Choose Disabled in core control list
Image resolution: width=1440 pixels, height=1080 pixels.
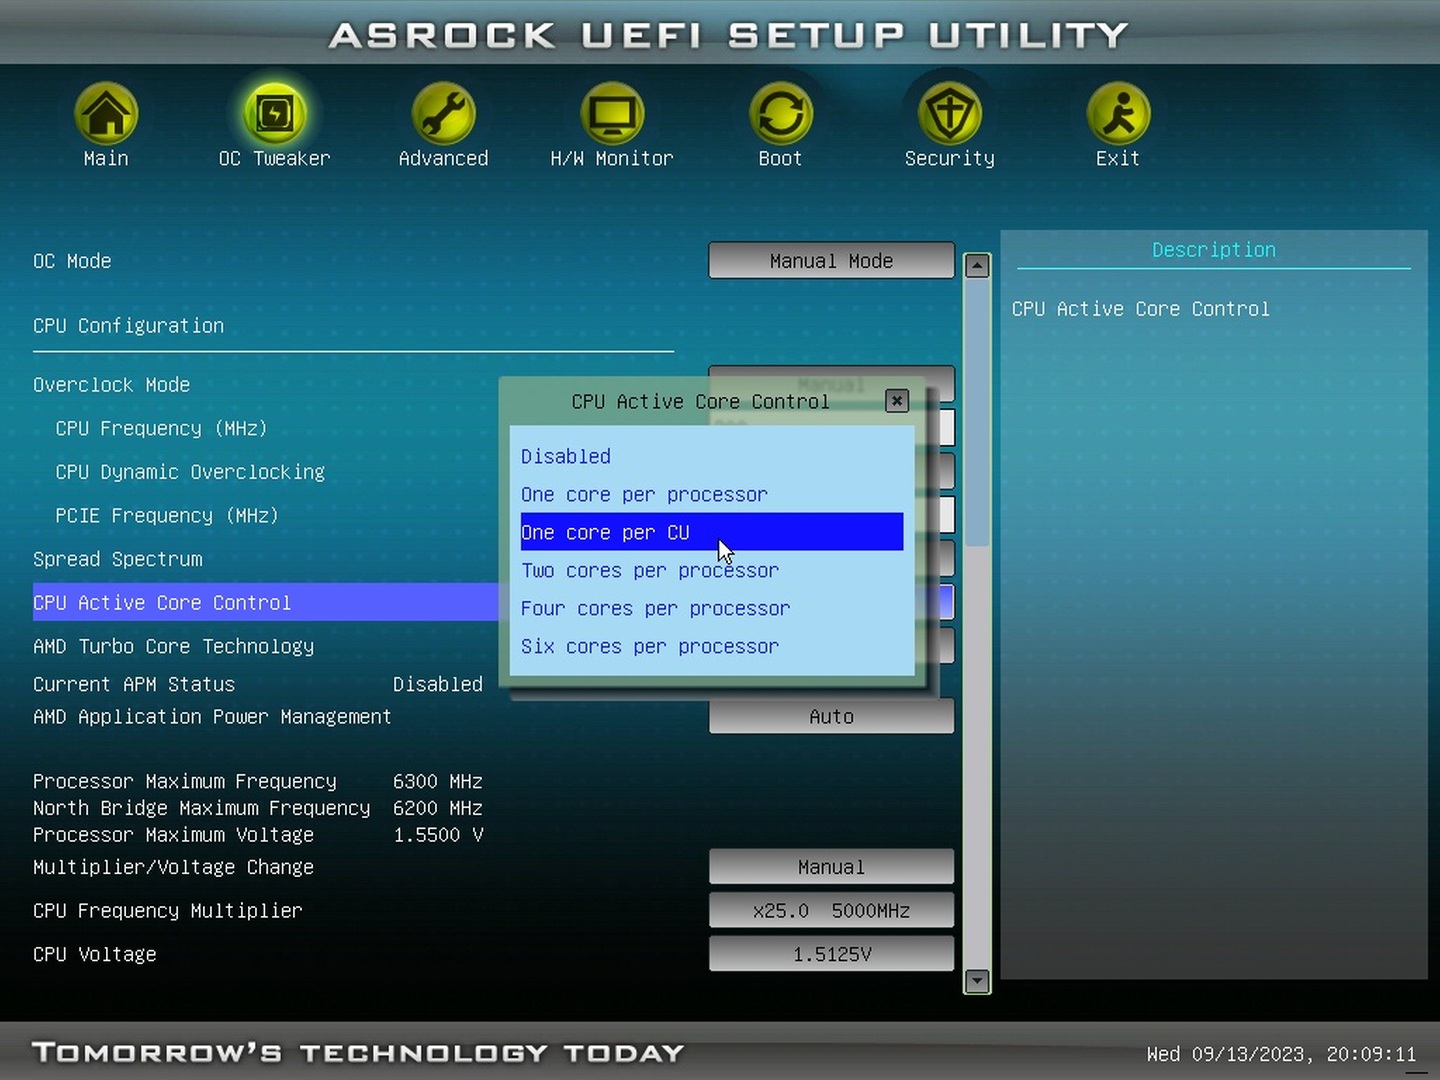[x=712, y=456]
